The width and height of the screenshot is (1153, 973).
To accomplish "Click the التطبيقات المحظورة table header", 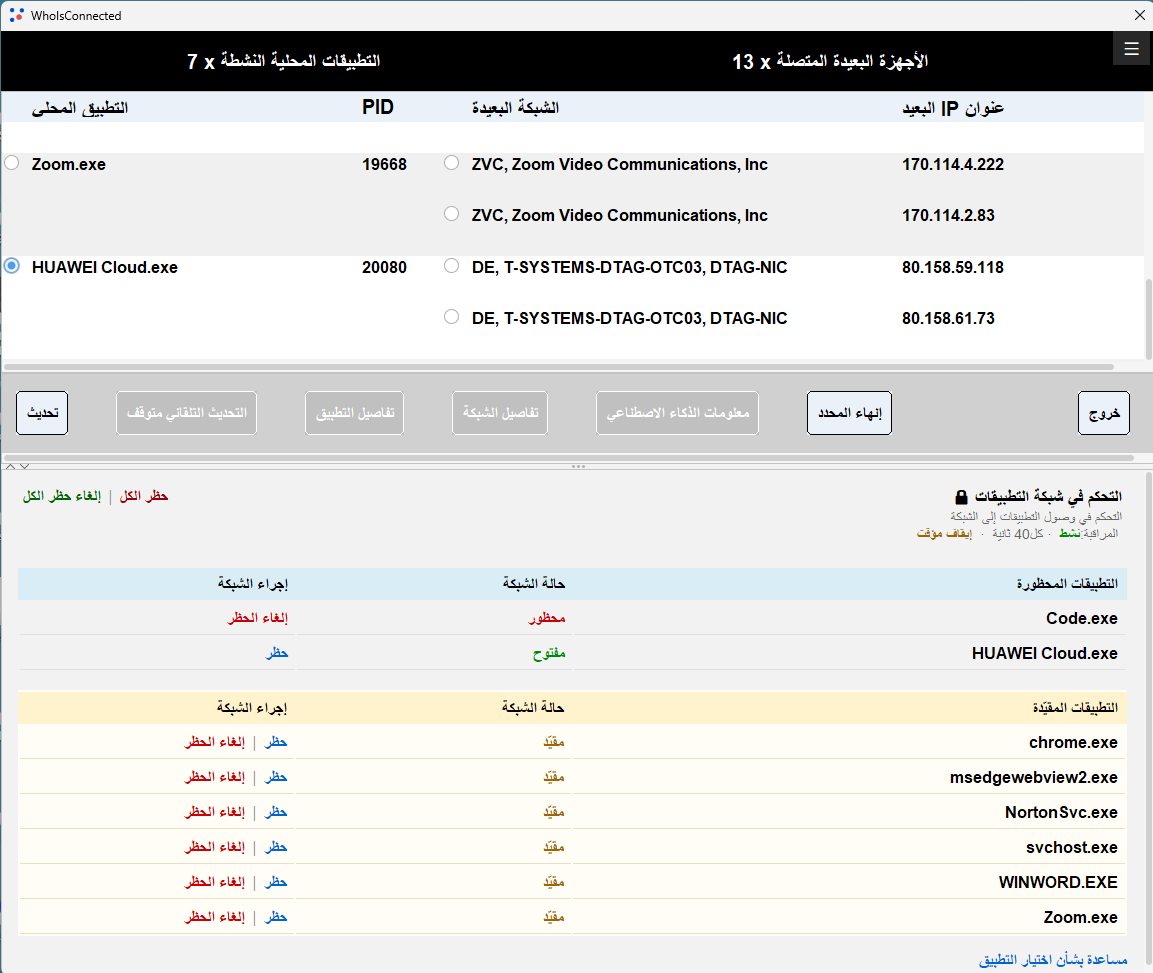I will (x=1067, y=583).
